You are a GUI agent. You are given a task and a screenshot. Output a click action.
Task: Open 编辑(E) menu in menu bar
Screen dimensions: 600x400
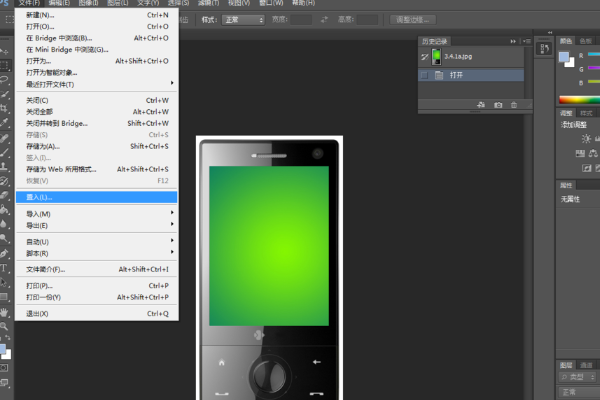coord(60,3)
